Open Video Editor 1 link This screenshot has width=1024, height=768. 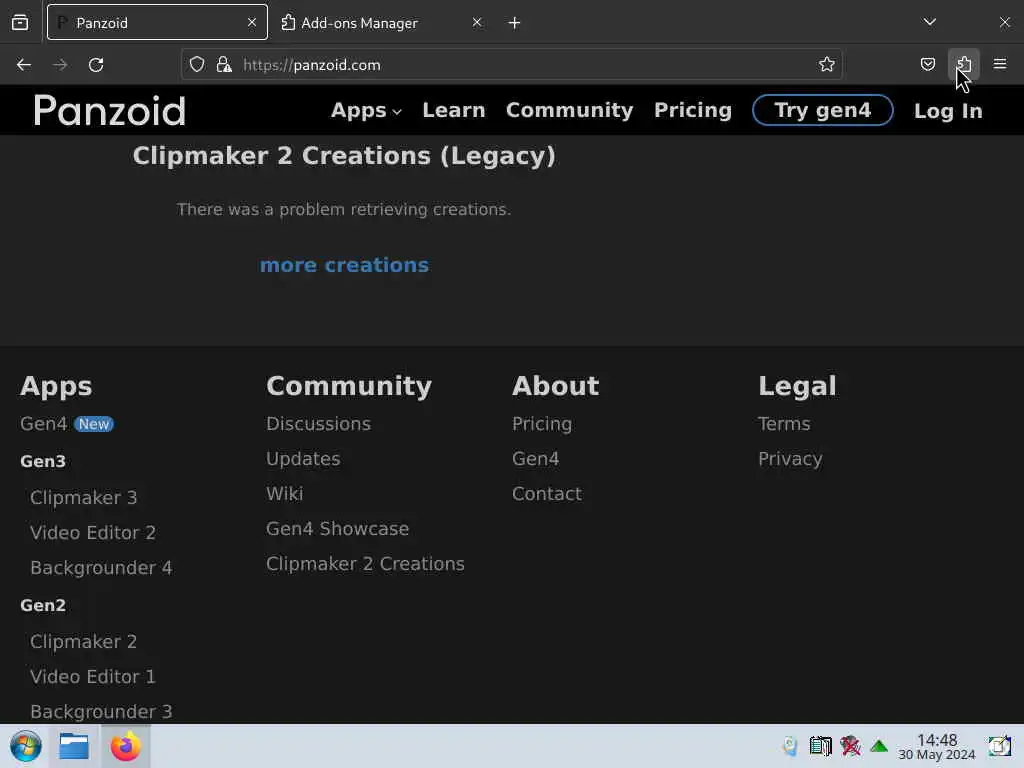[93, 677]
